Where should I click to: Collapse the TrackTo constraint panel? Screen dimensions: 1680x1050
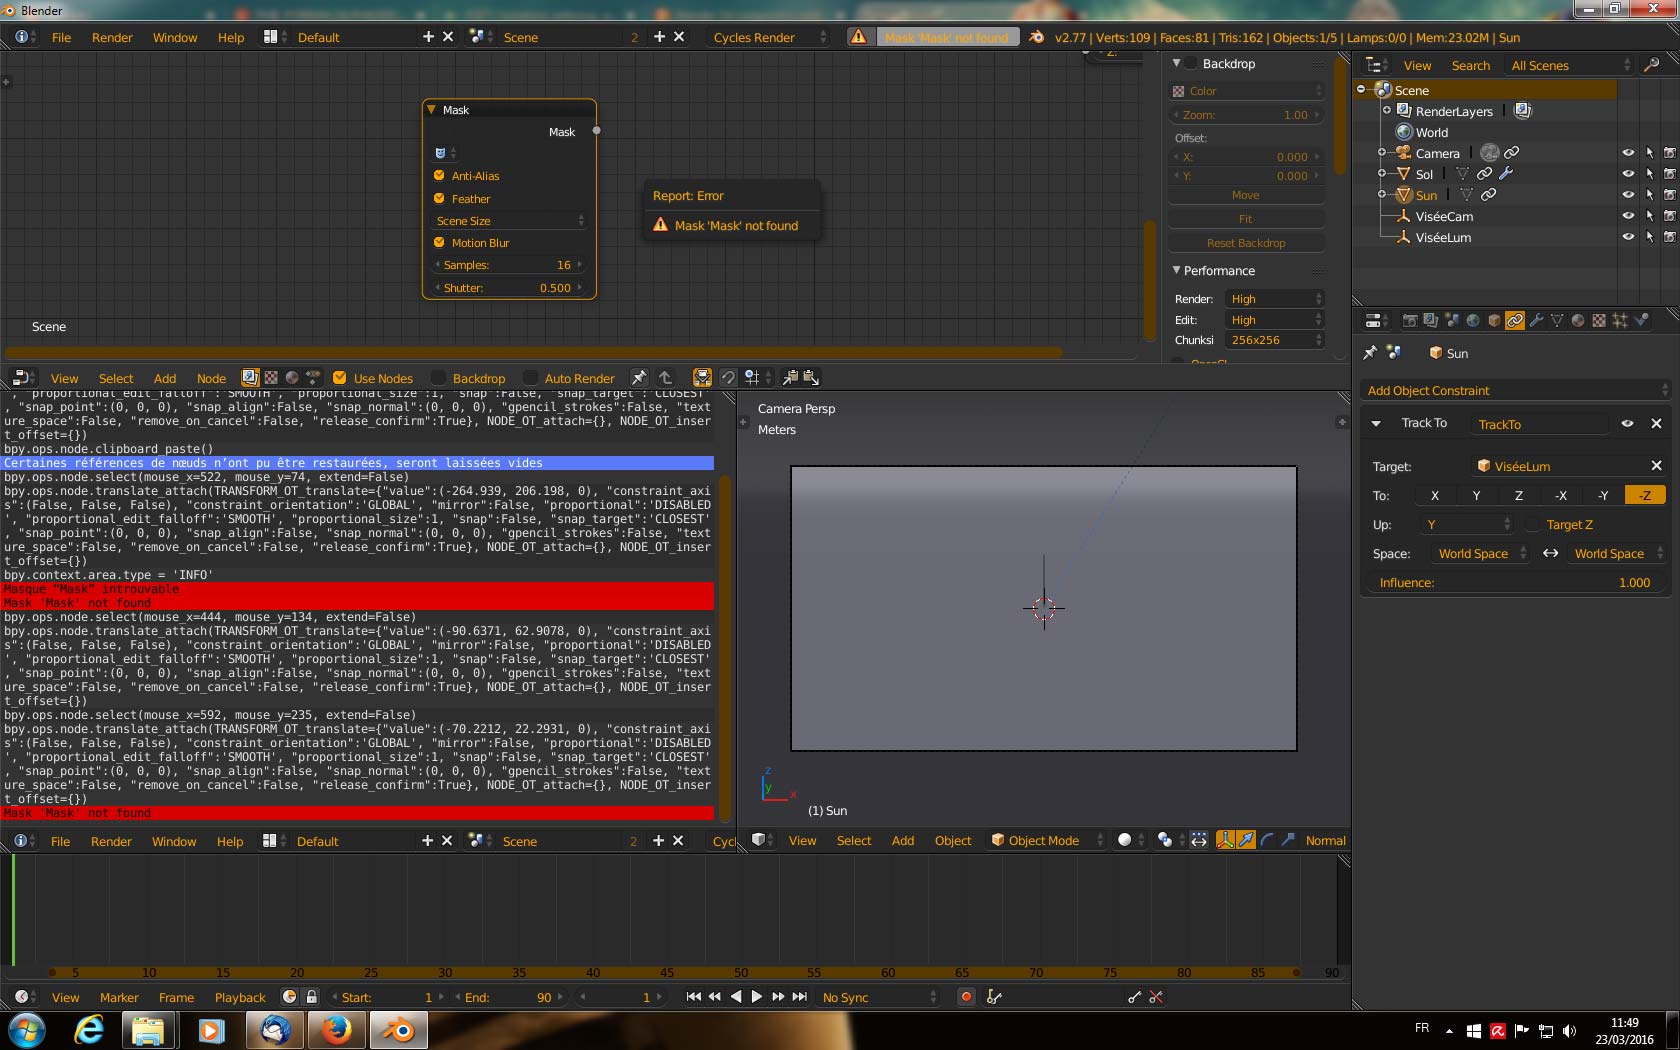click(x=1376, y=424)
